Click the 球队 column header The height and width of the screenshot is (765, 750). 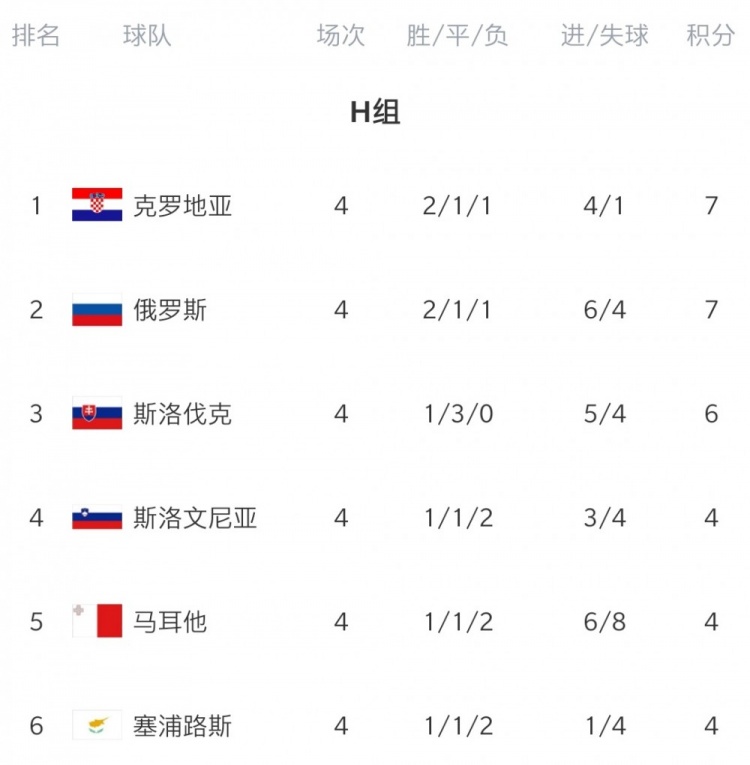pos(147,35)
